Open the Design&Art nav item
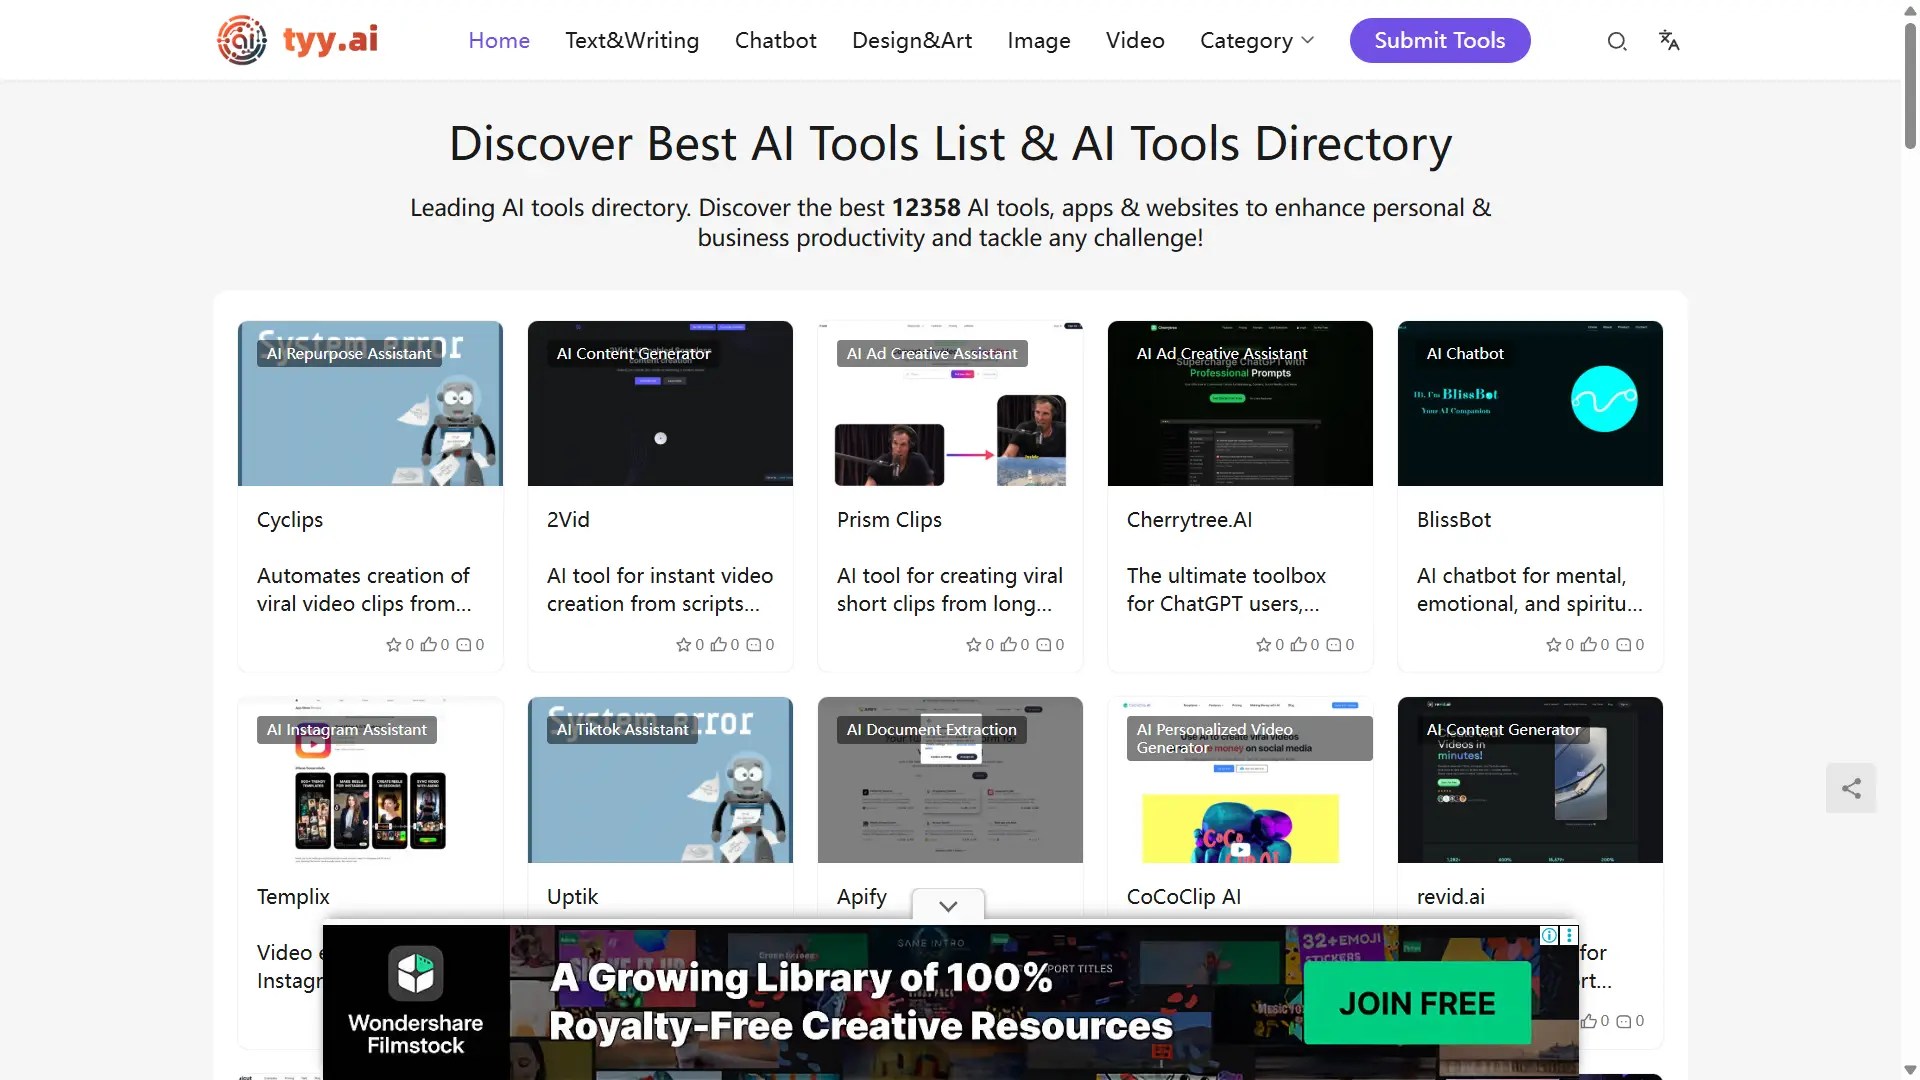Image resolution: width=1920 pixels, height=1080 pixels. click(911, 41)
